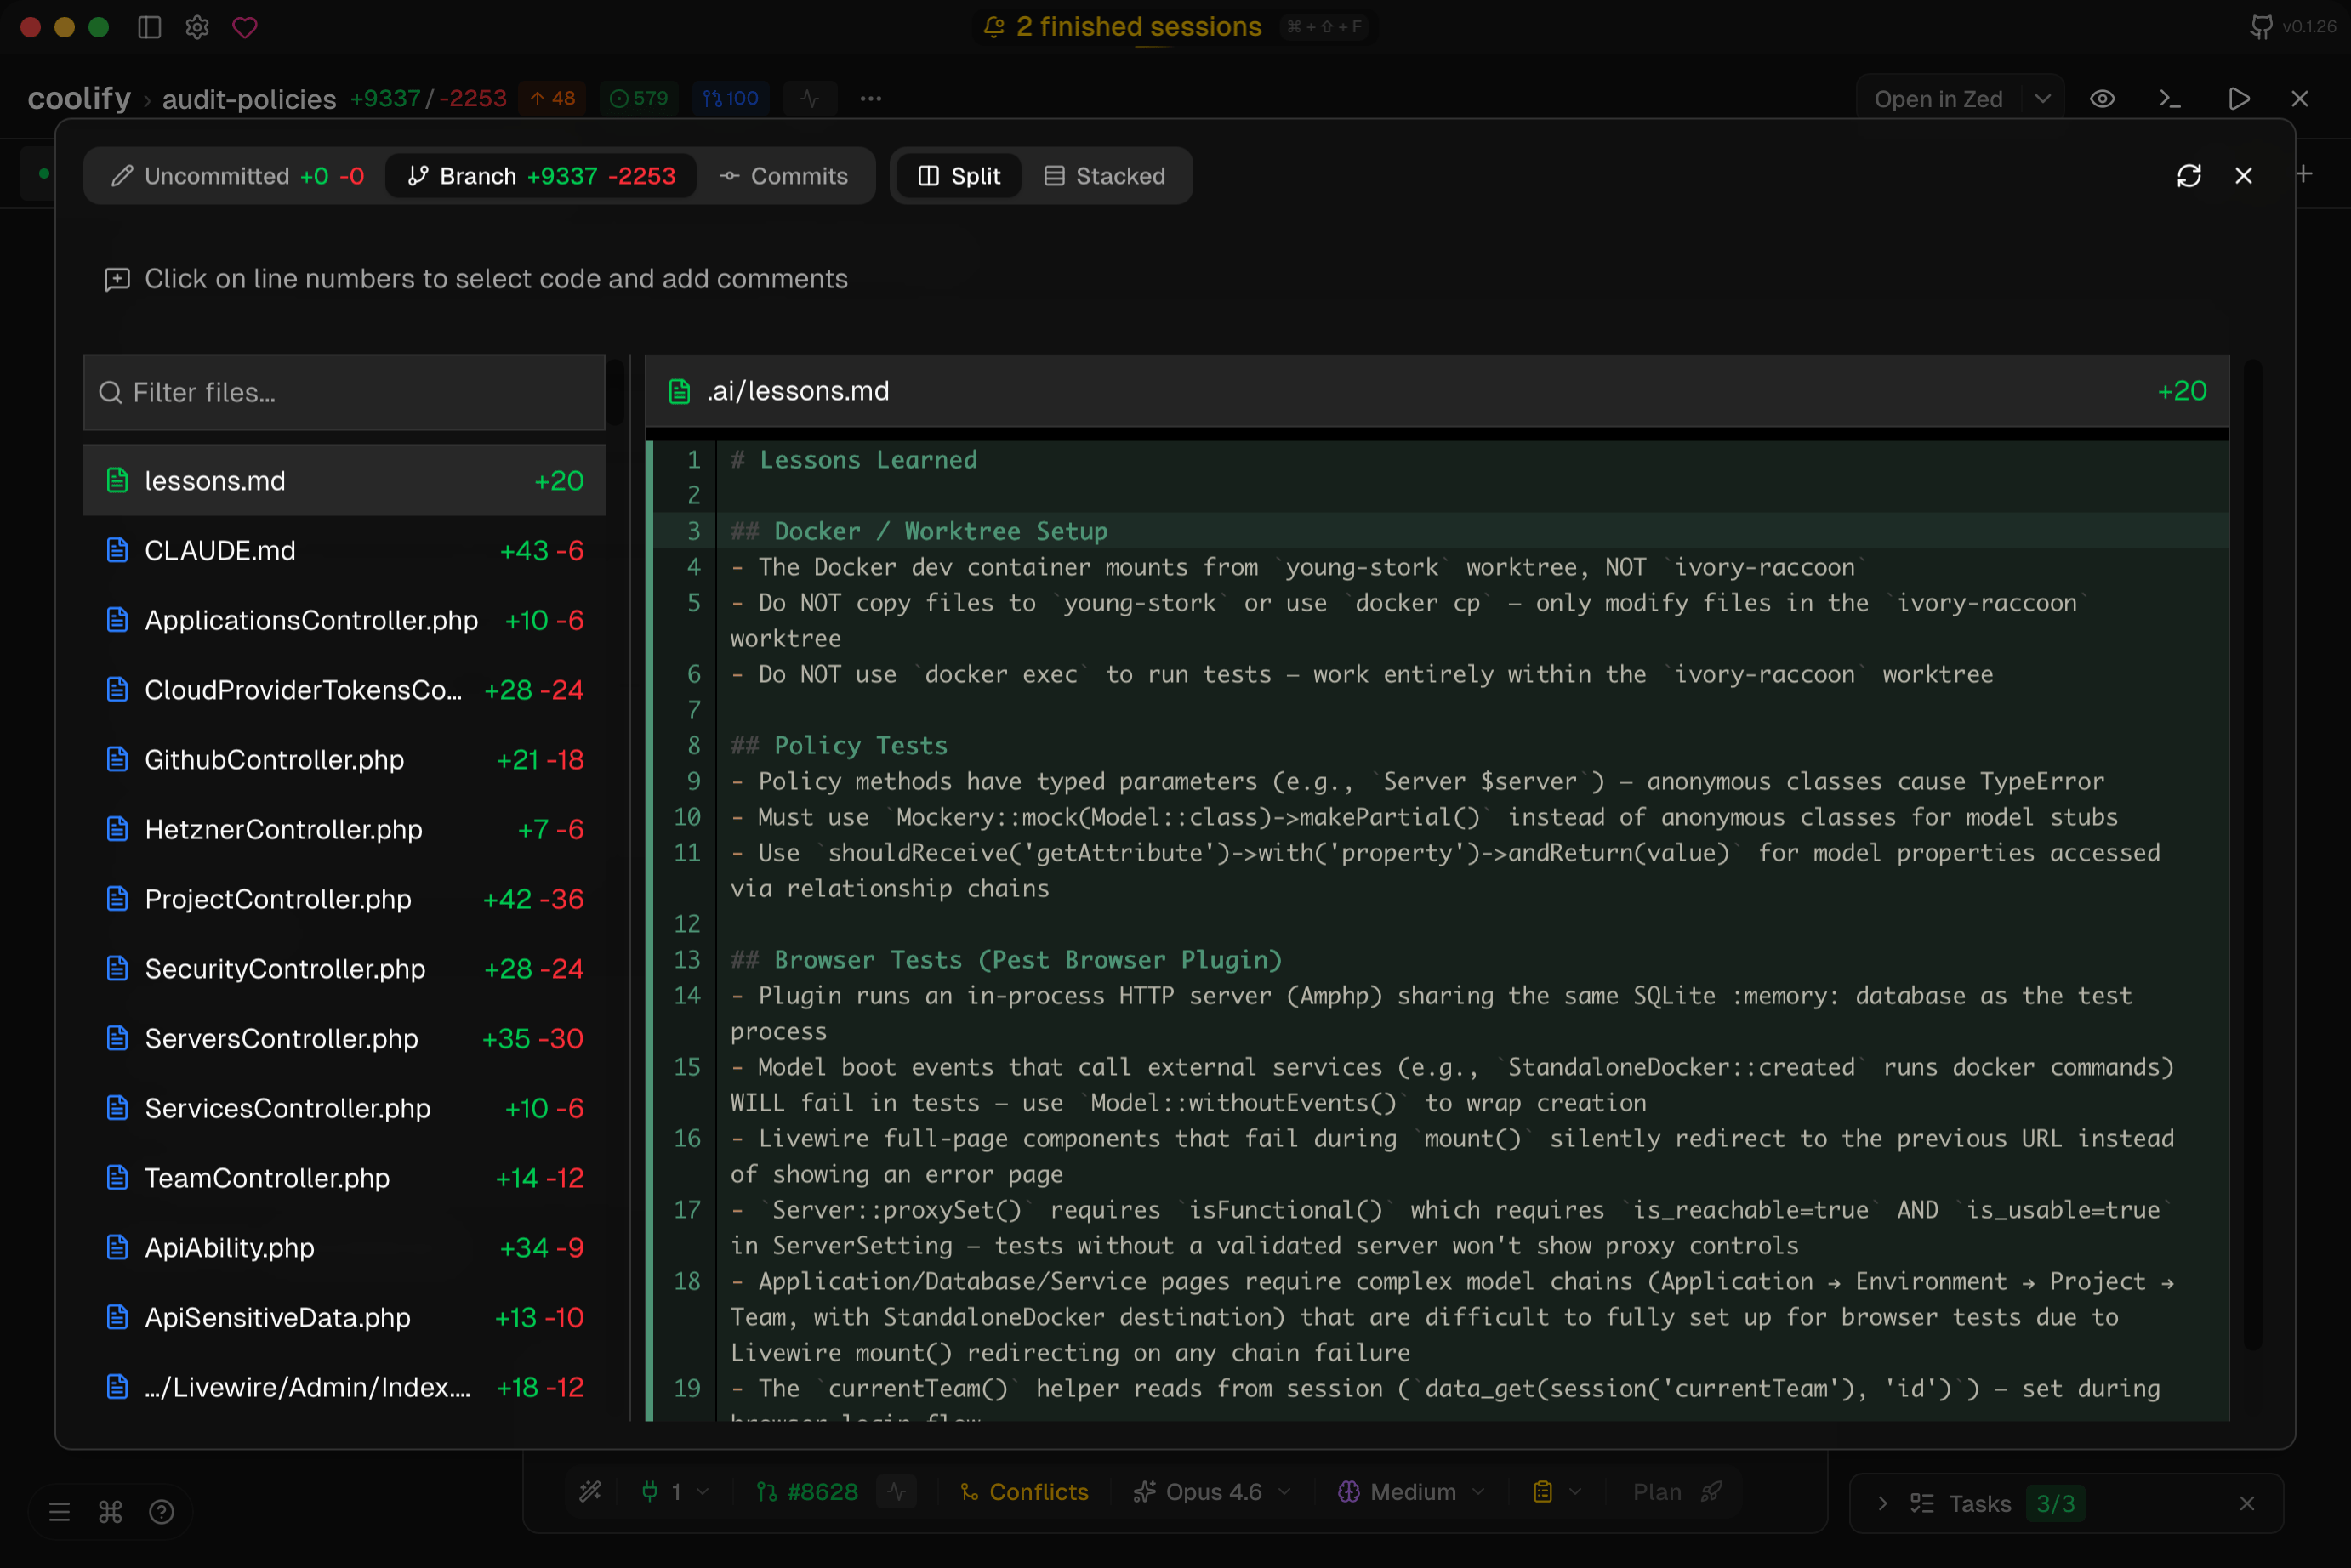Toggle the sidebar icon next to the settings gear
Image resolution: width=2351 pixels, height=1568 pixels.
click(149, 27)
